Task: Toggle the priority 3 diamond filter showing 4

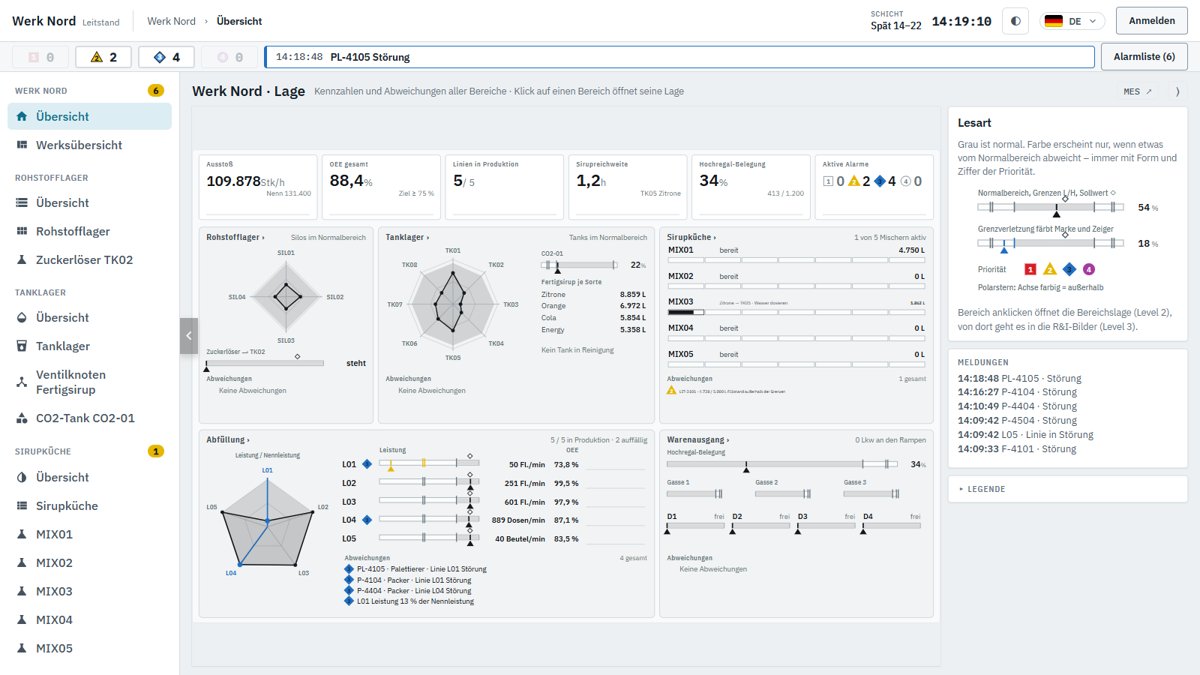Action: pos(166,57)
